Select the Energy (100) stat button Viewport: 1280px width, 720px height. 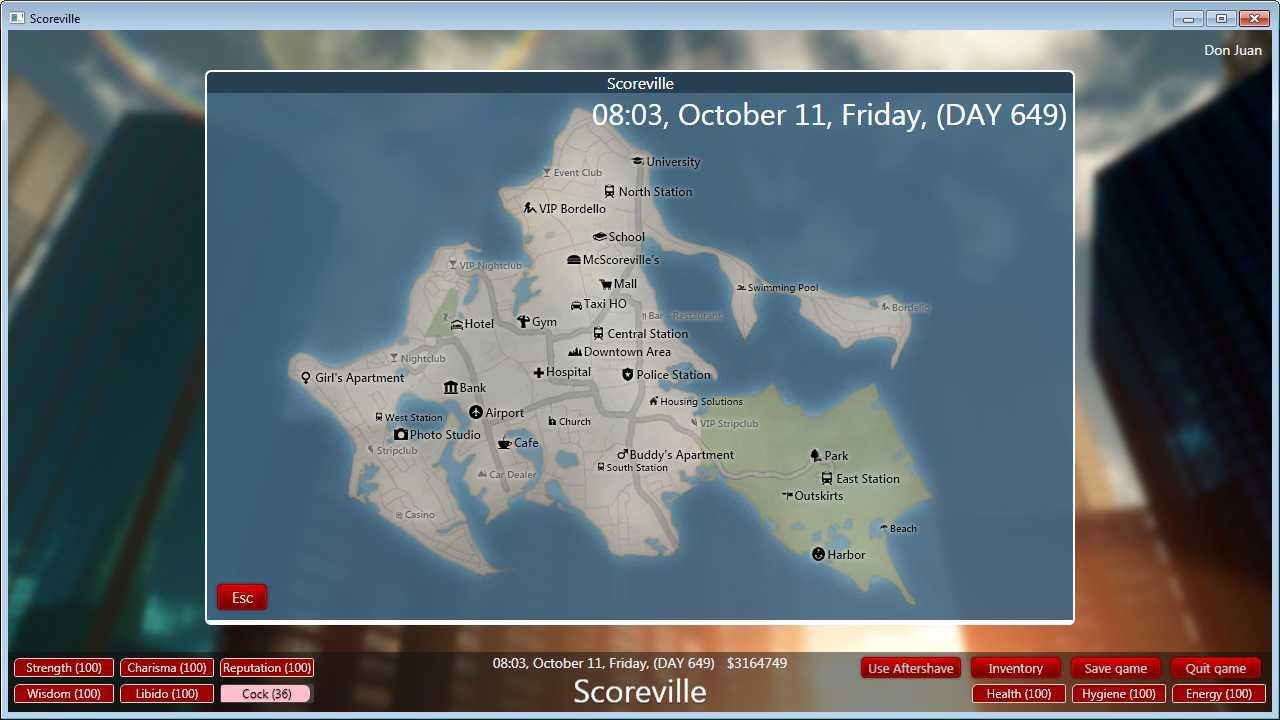1218,694
